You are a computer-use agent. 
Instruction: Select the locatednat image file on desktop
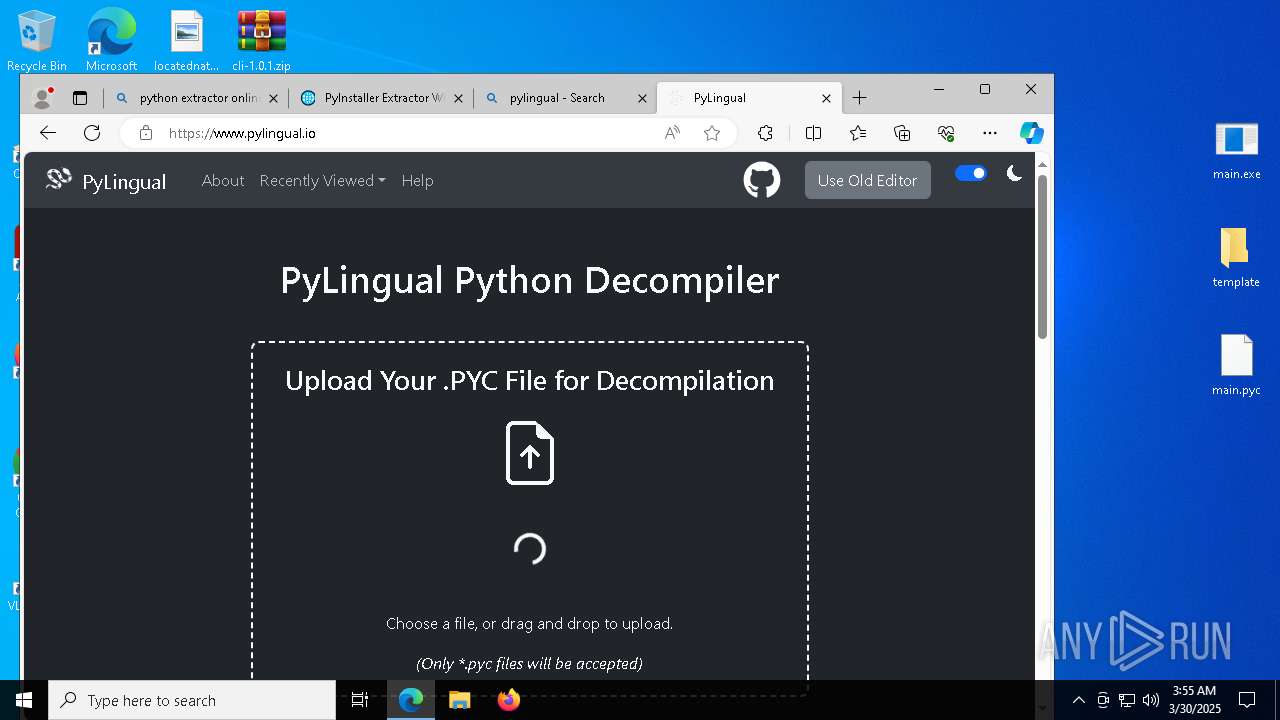tap(186, 41)
